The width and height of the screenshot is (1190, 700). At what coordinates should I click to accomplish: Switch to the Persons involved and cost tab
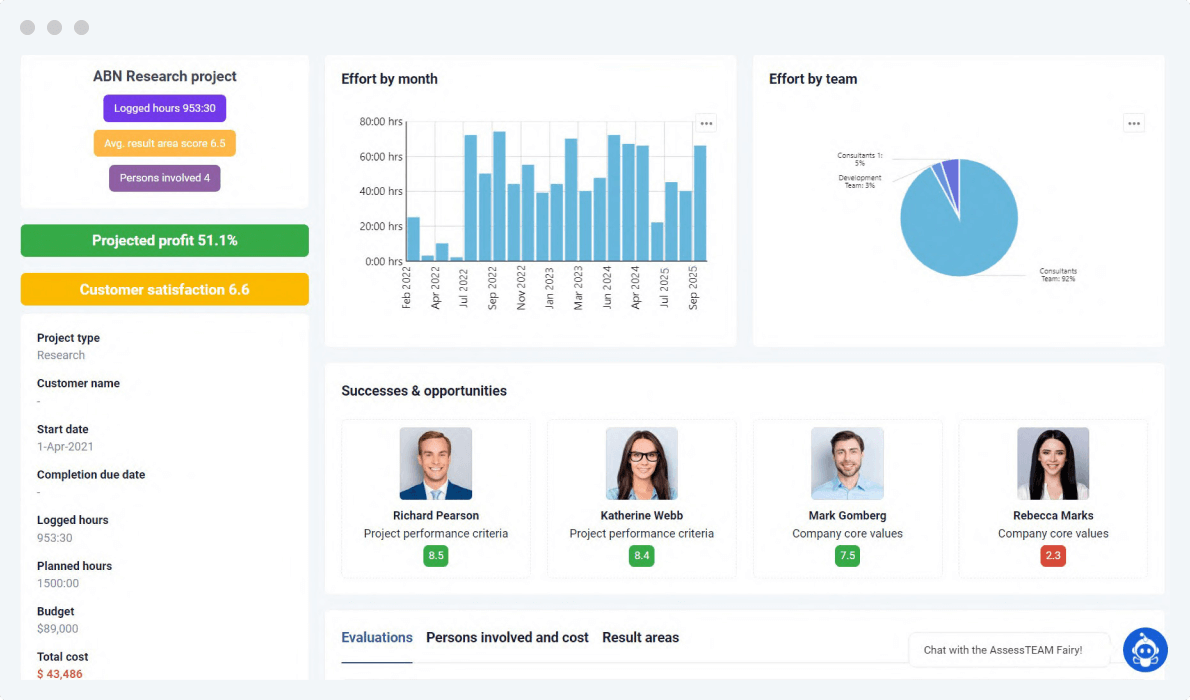[x=507, y=637]
